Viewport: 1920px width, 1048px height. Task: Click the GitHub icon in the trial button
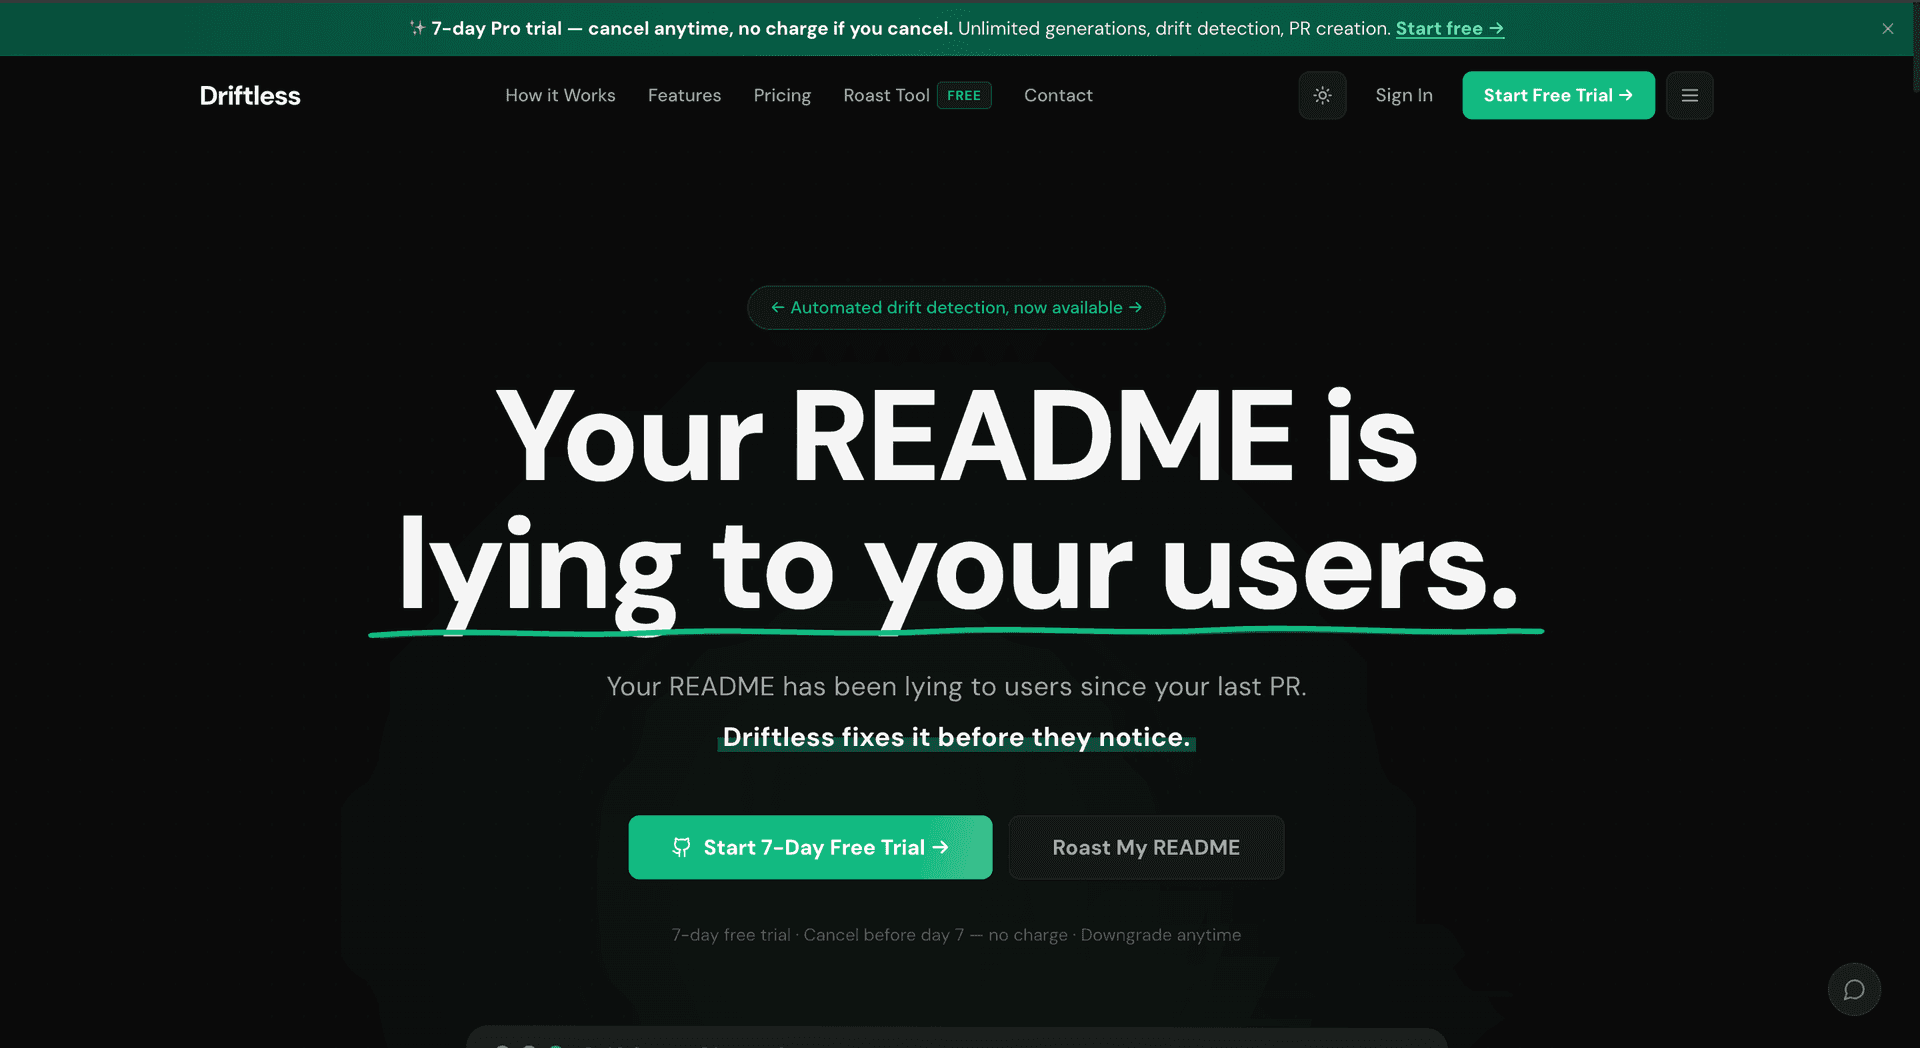click(681, 847)
